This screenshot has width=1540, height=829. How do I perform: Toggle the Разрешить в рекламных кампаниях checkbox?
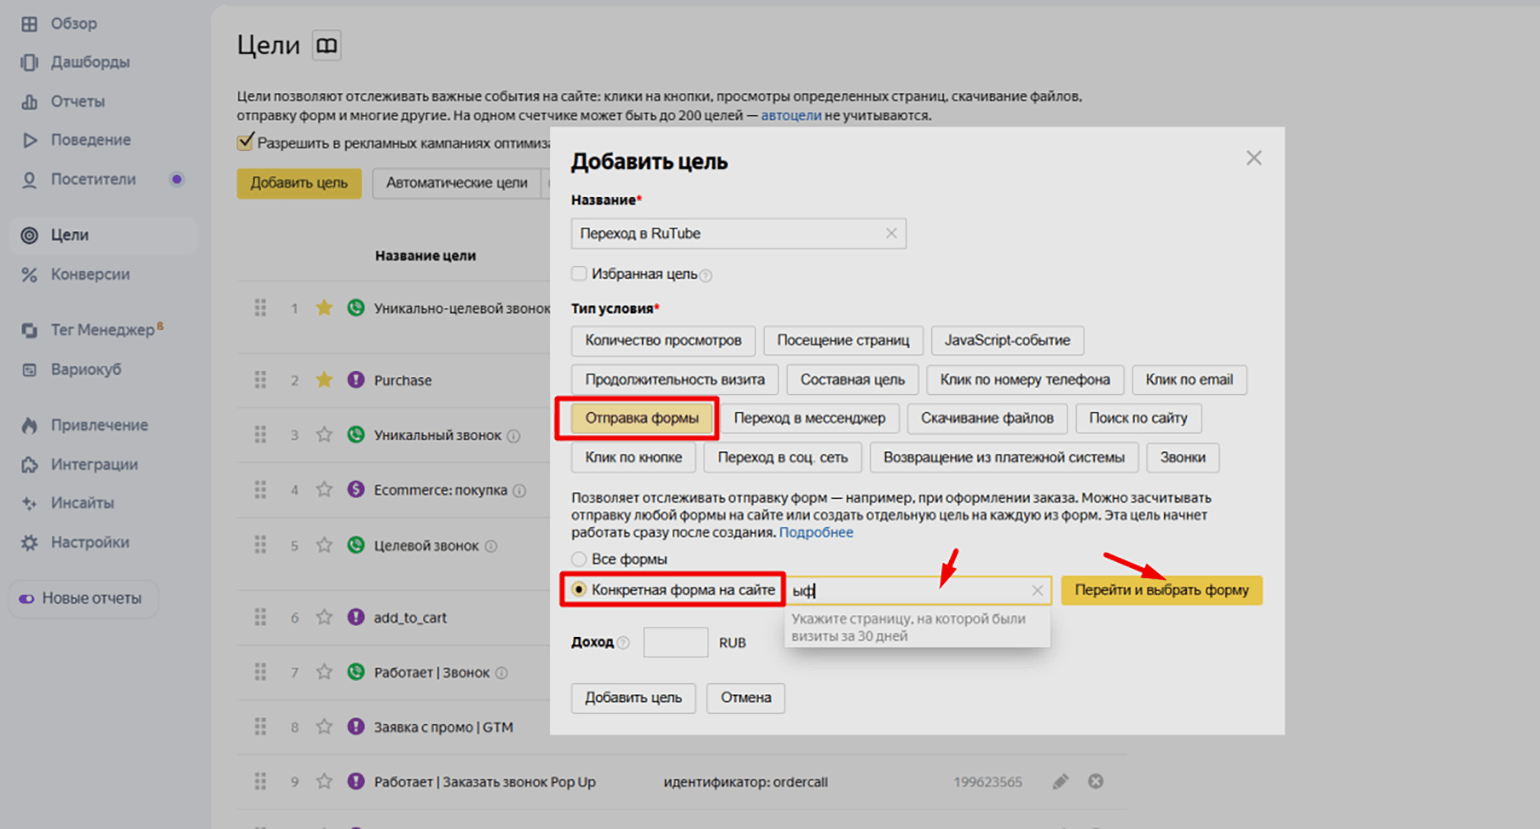[245, 142]
